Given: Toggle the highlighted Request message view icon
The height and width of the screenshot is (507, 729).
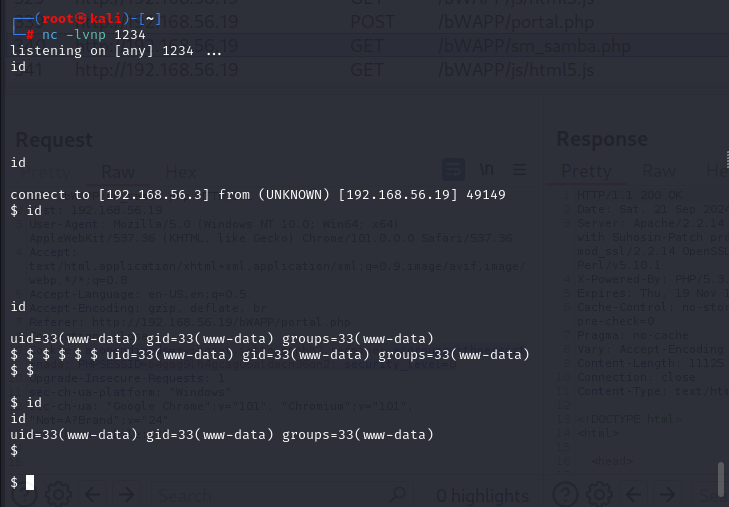Looking at the screenshot, I should click(x=454, y=169).
